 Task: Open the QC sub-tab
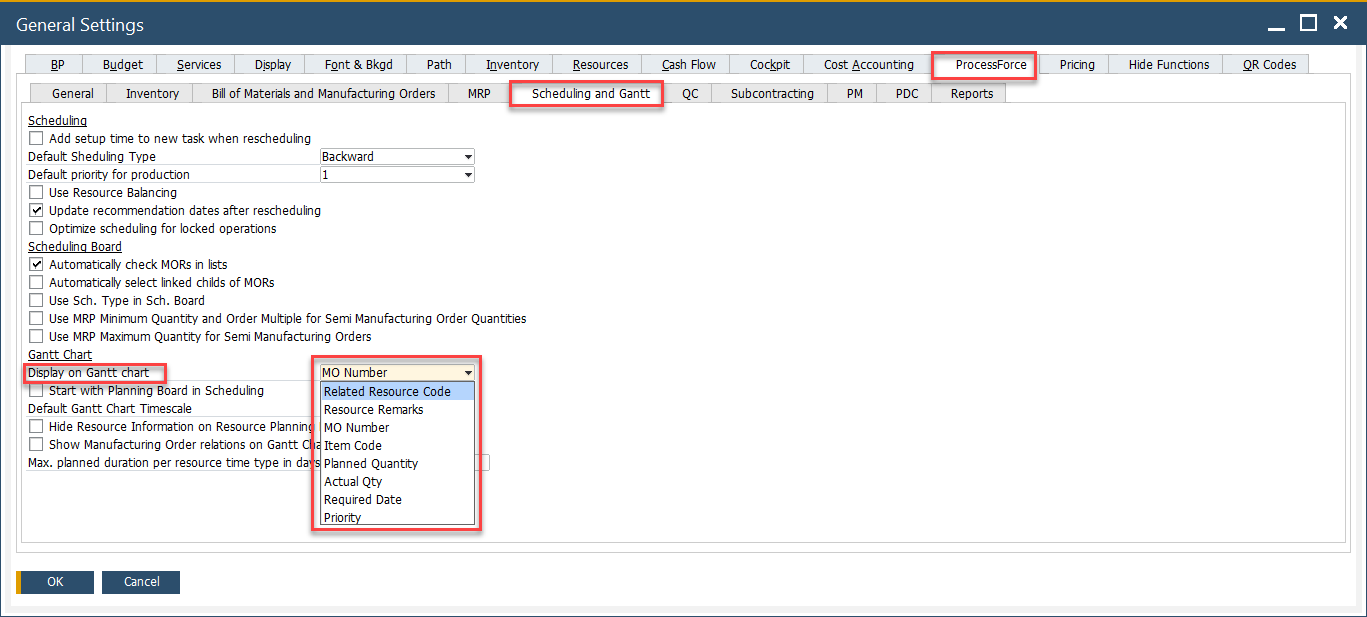(690, 94)
